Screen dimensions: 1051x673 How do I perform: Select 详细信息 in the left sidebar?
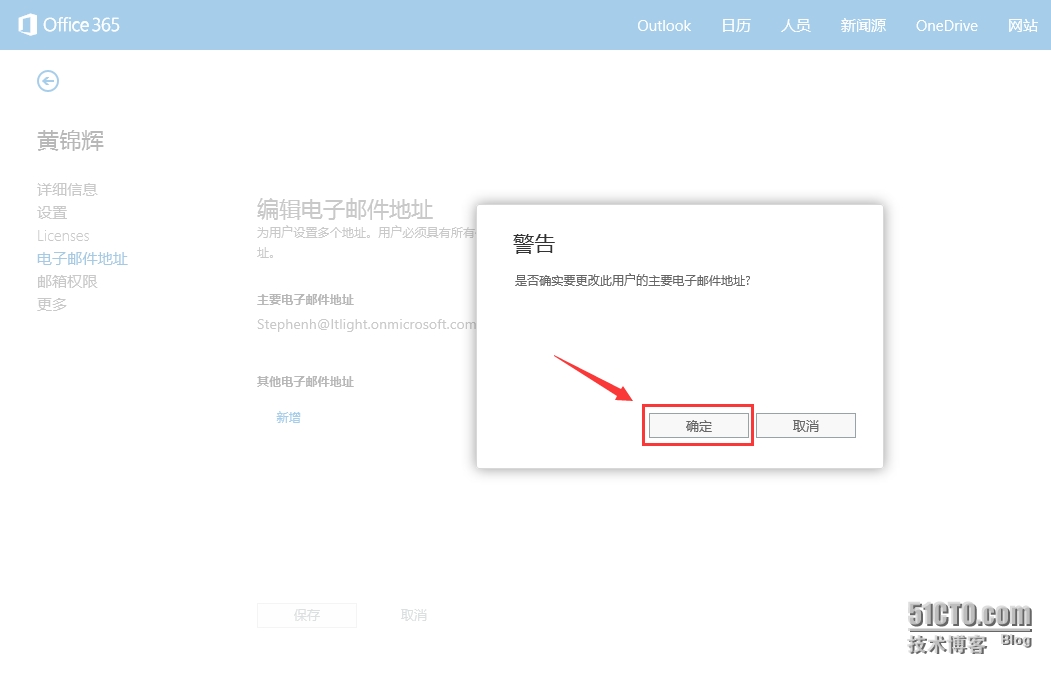(x=67, y=189)
